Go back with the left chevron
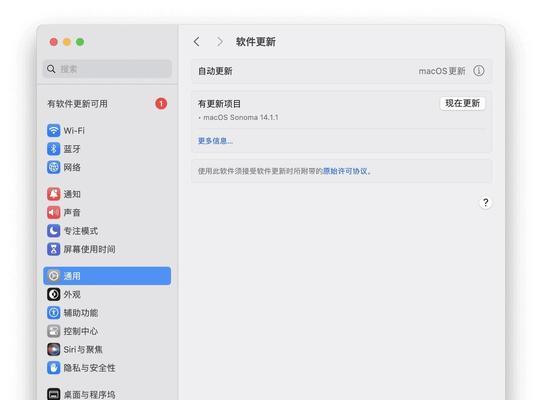The height and width of the screenshot is (400, 542). 196,42
